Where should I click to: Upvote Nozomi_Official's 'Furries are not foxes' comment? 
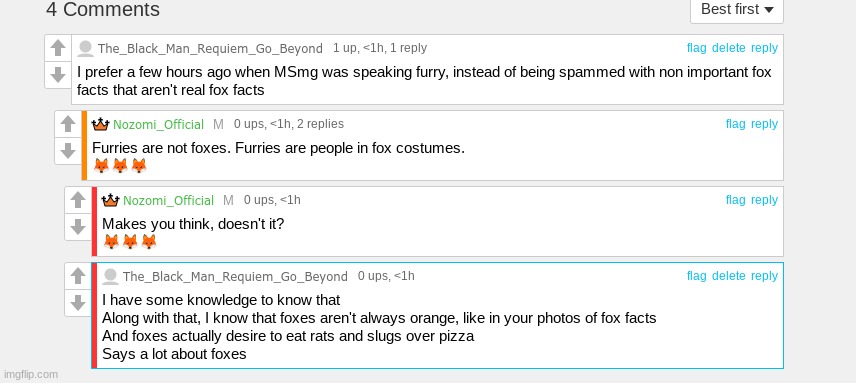pos(68,124)
